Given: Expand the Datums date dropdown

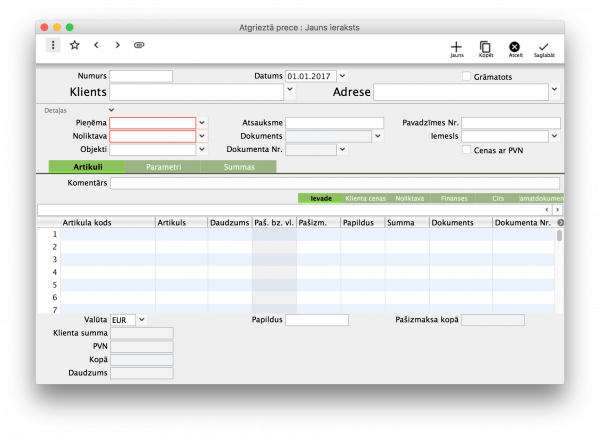Looking at the screenshot, I should point(342,76).
